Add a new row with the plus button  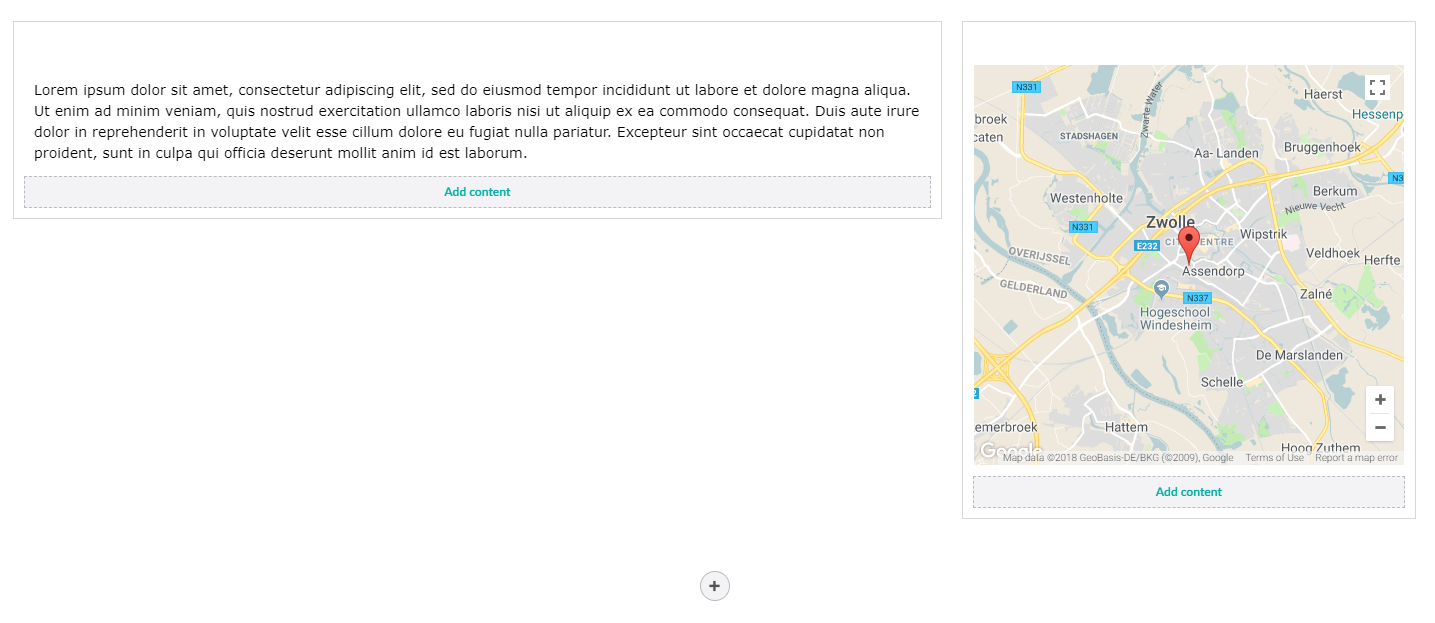click(x=714, y=586)
